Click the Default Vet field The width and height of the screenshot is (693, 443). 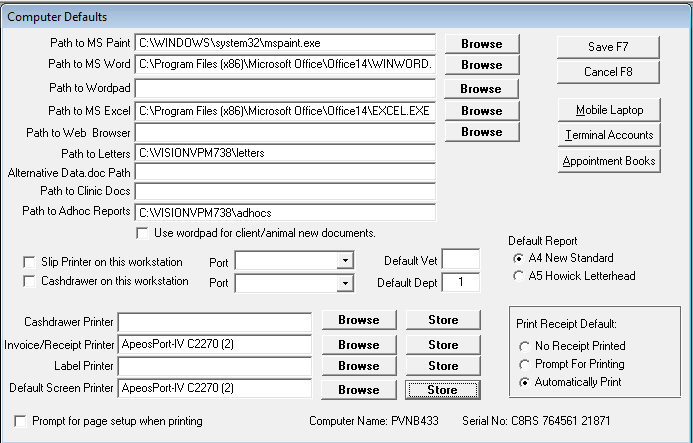tap(461, 259)
